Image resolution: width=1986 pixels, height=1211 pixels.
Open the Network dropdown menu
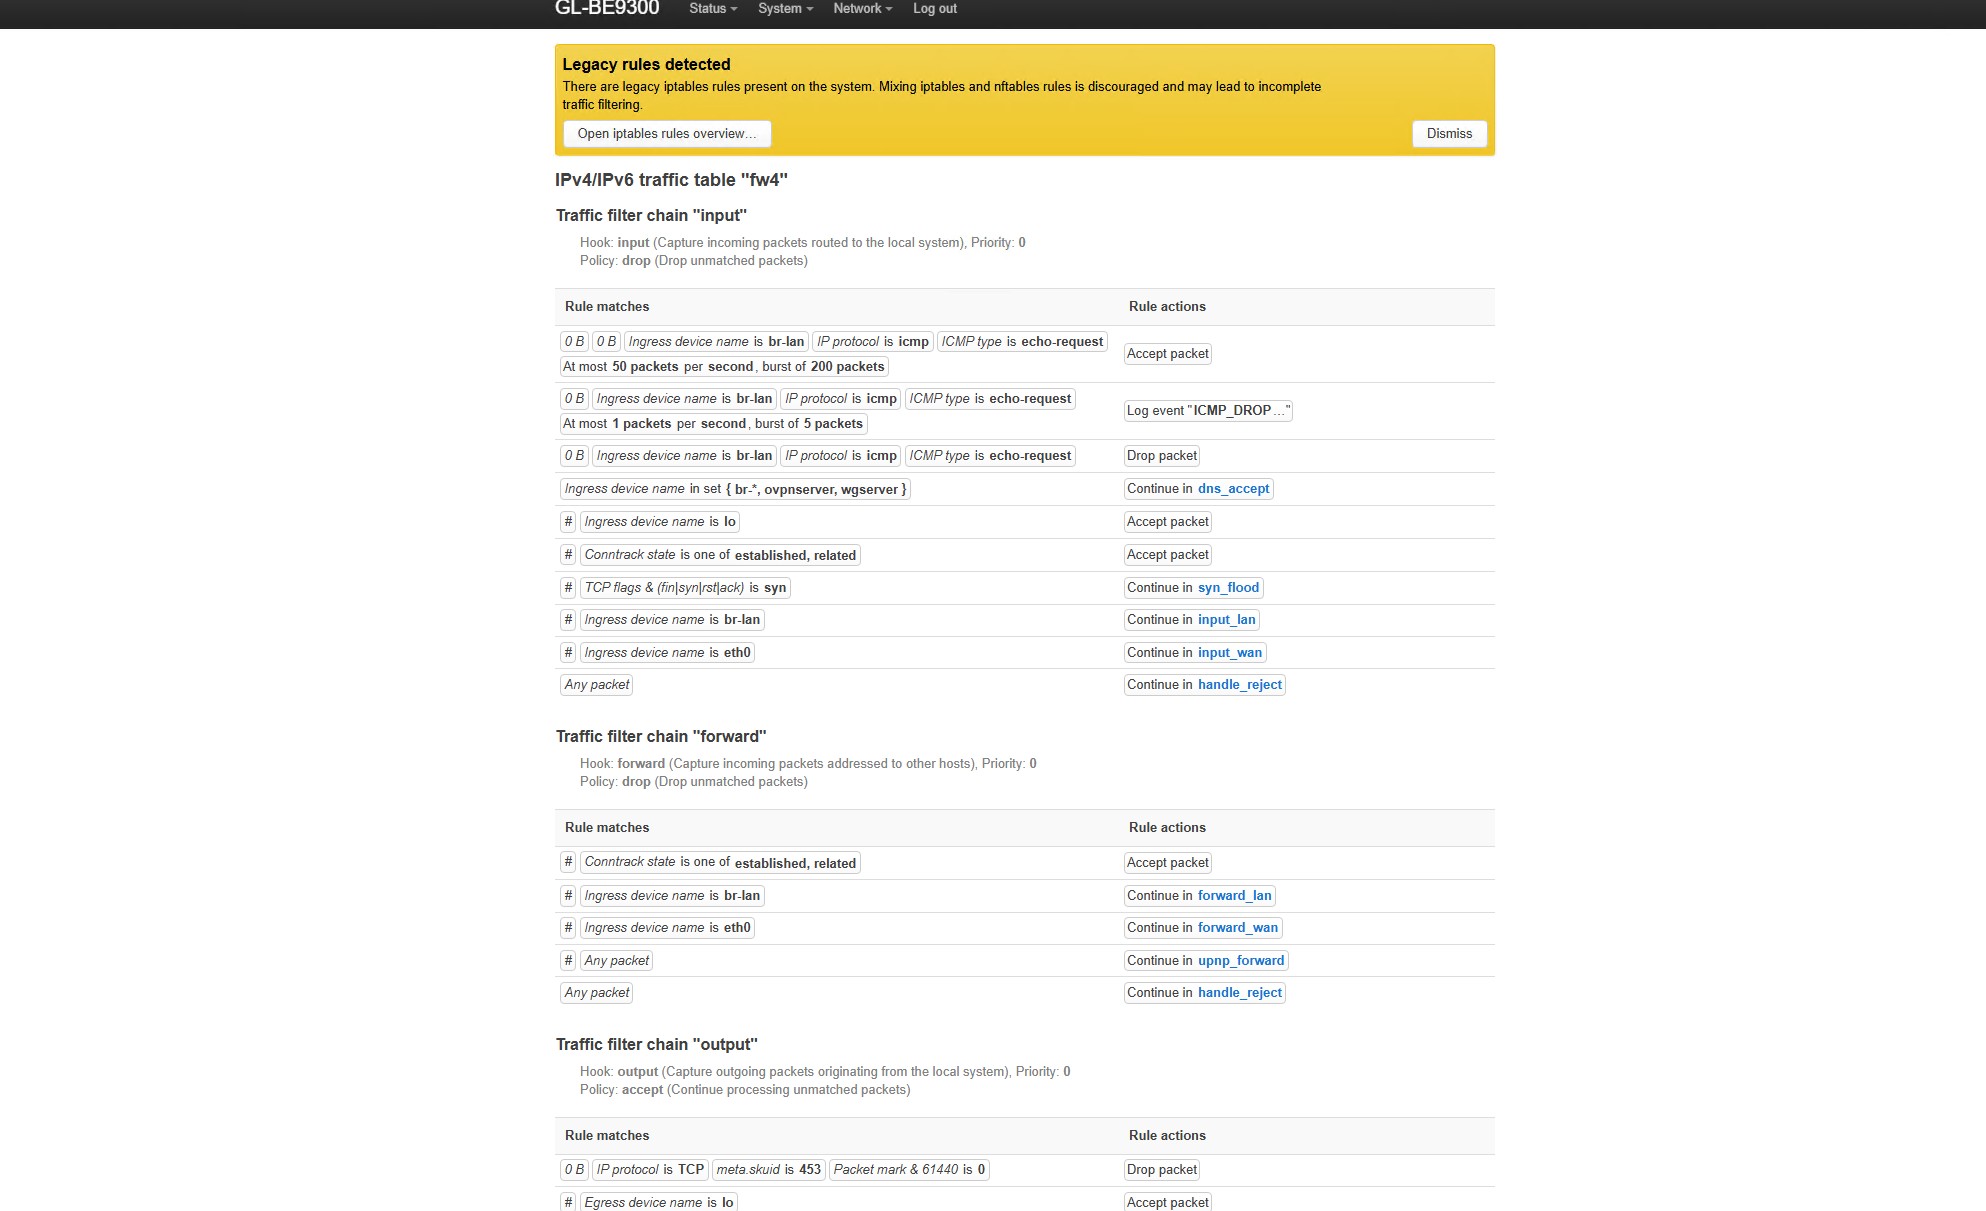pos(862,9)
